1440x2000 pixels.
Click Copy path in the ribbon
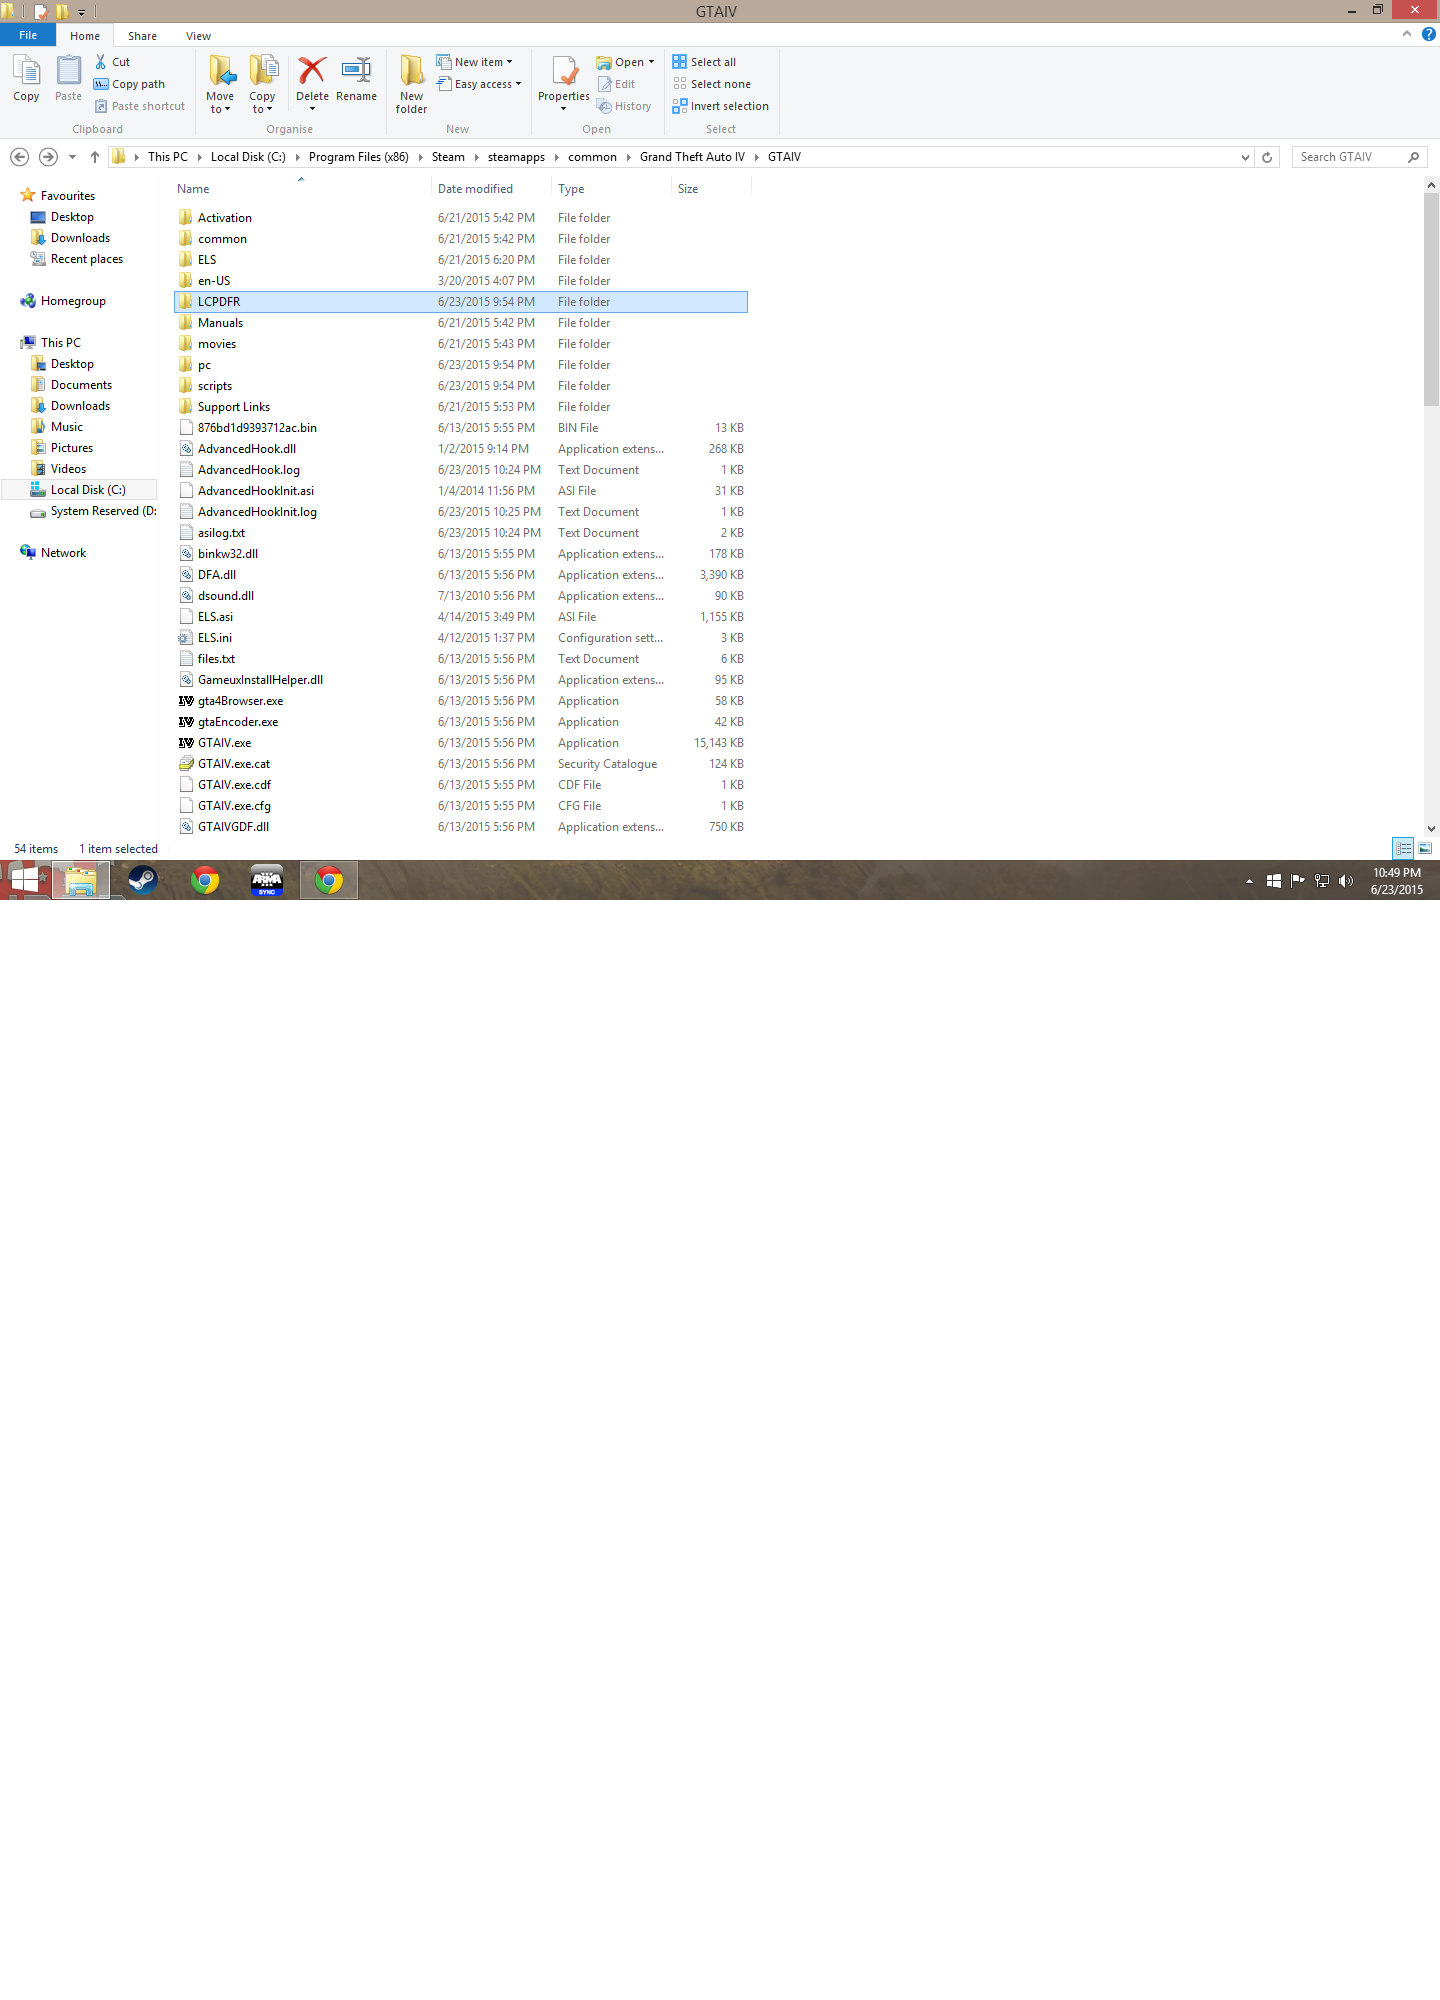click(x=129, y=84)
